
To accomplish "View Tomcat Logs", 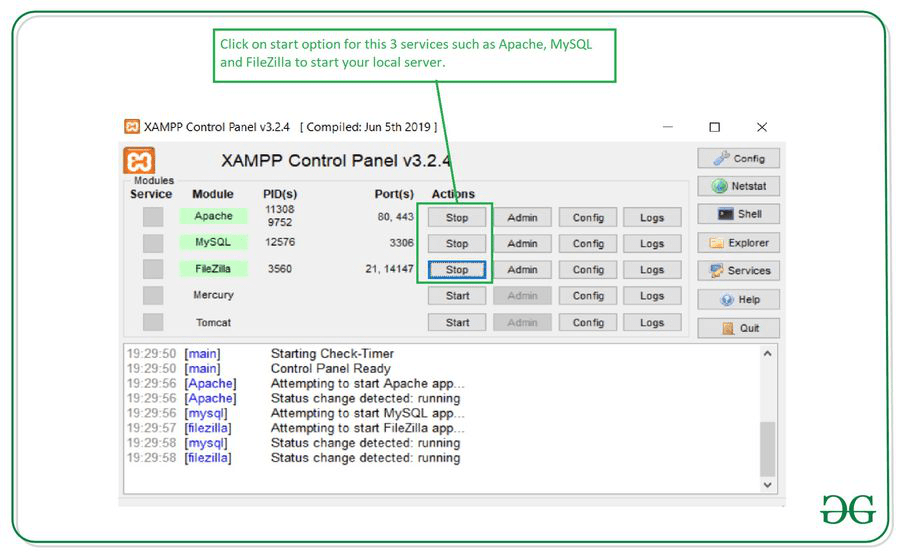I will click(x=652, y=323).
